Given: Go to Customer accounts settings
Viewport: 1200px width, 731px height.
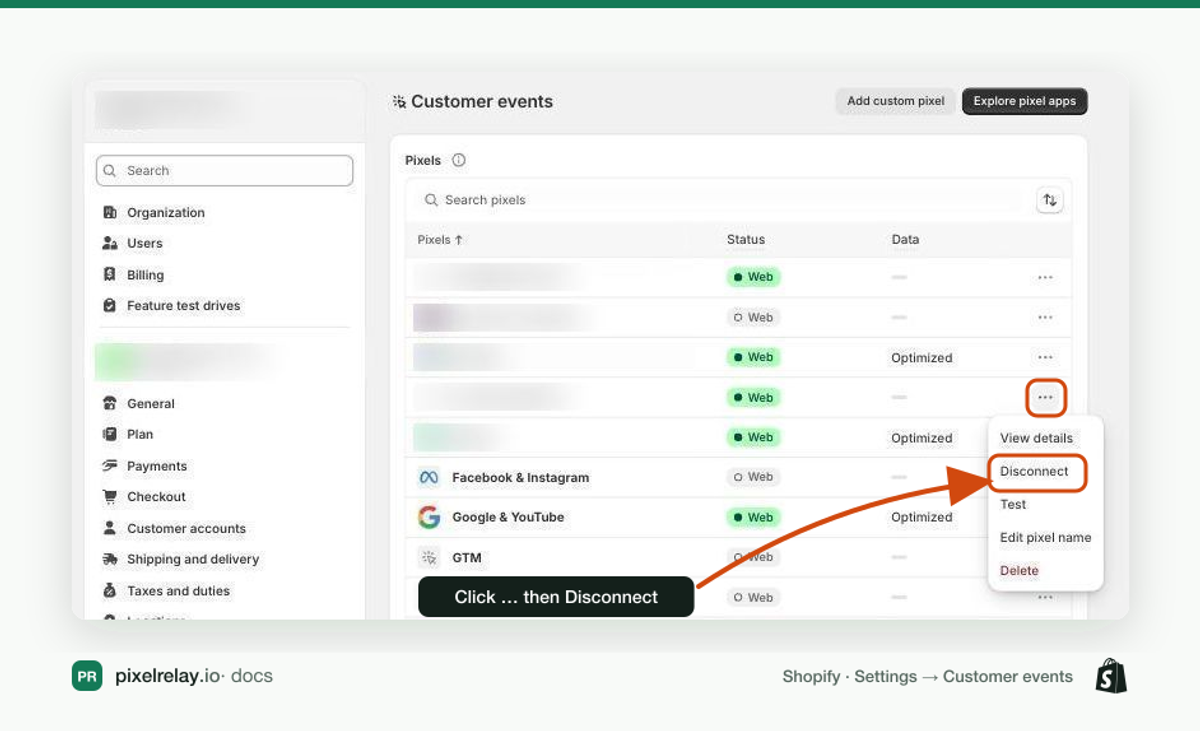Looking at the screenshot, I should (186, 529).
